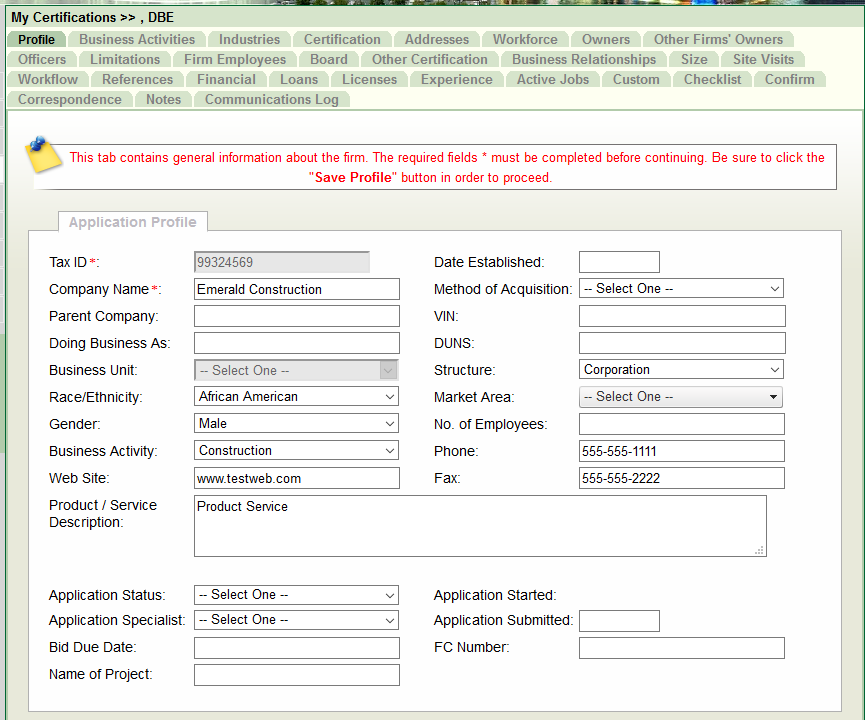
Task: Go to the Site Visits tab
Action: (763, 60)
